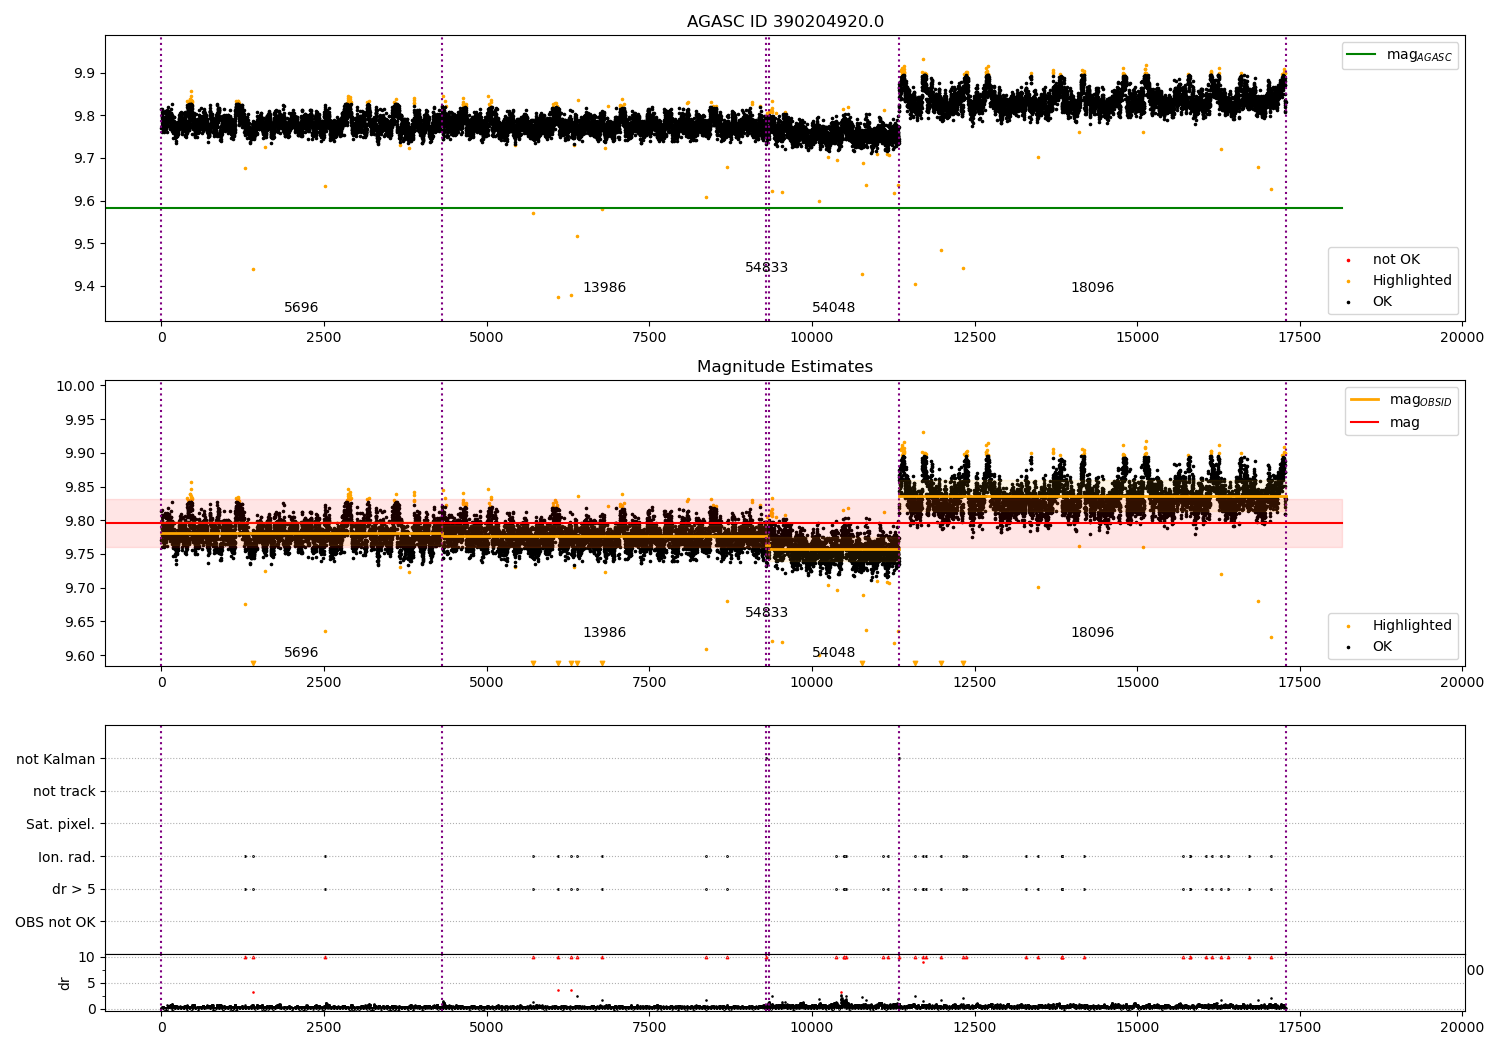Click the 9.9 y-tick on the top plot

point(83,74)
